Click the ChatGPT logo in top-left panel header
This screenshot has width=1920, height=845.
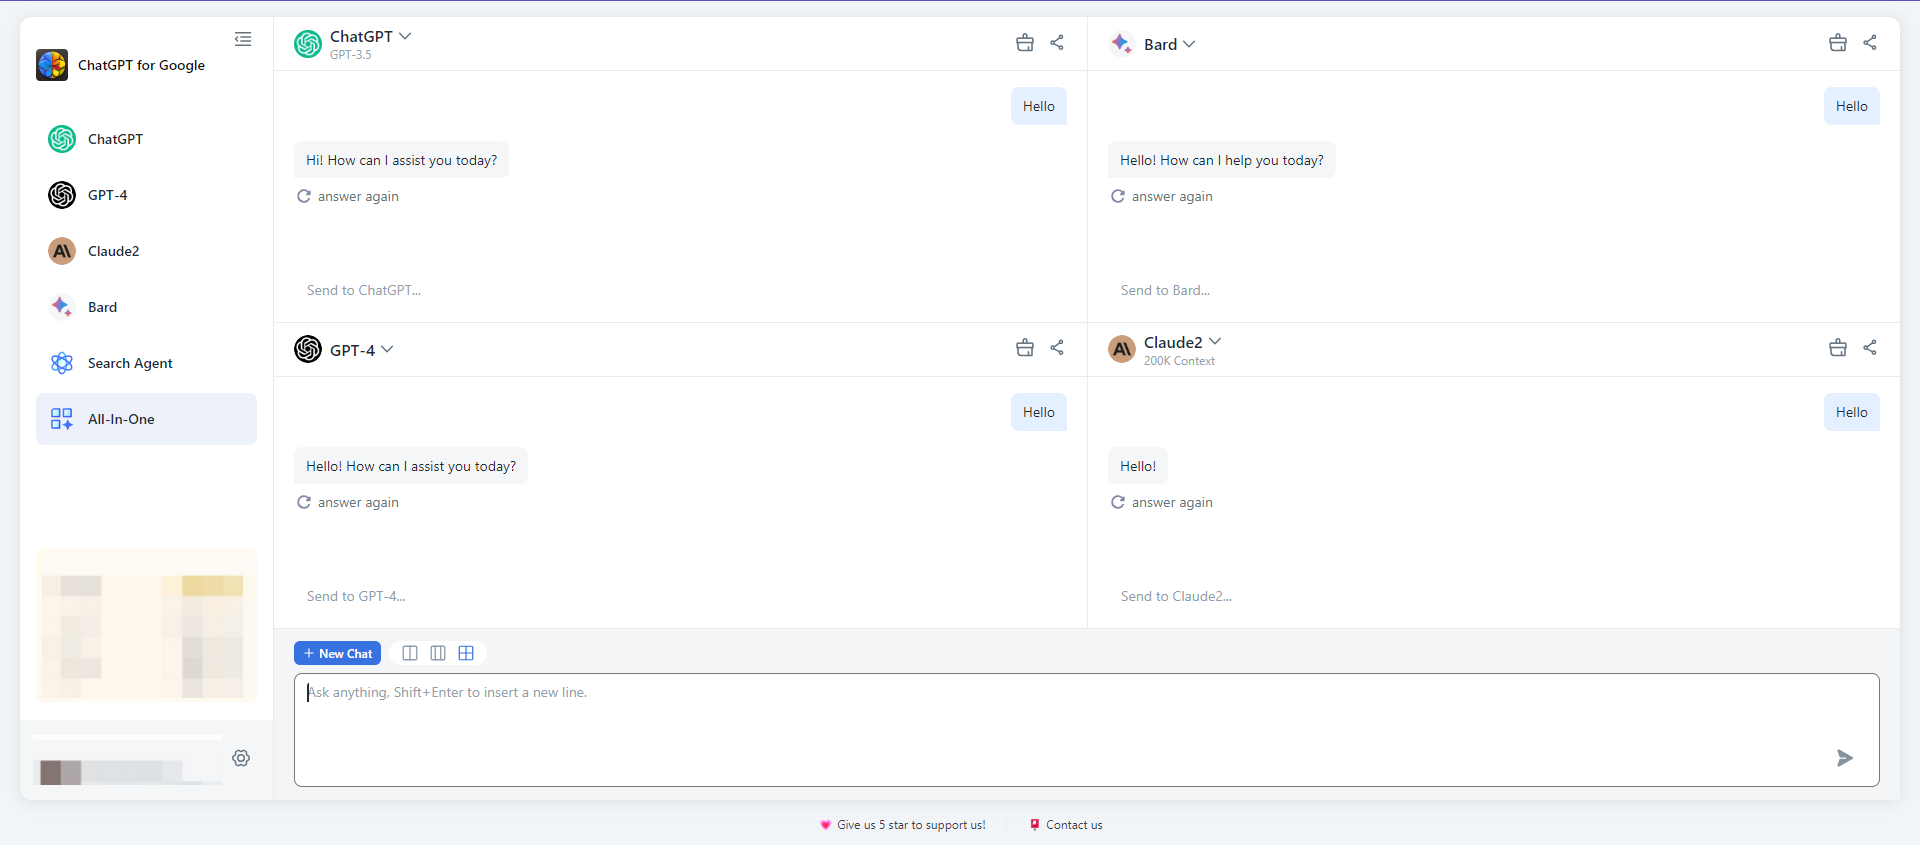click(x=308, y=43)
